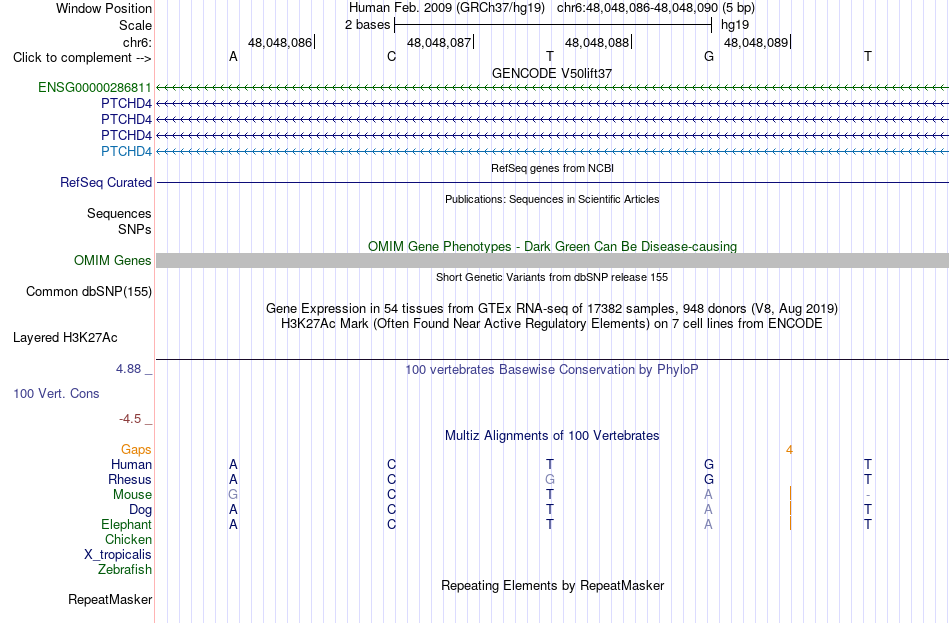The height and width of the screenshot is (623, 950).
Task: Click the RefSeq Curated track line
Action: point(552,182)
